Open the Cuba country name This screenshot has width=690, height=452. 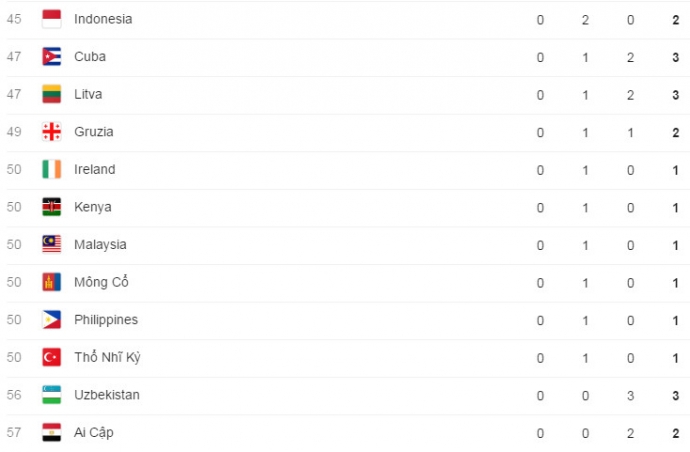point(90,57)
